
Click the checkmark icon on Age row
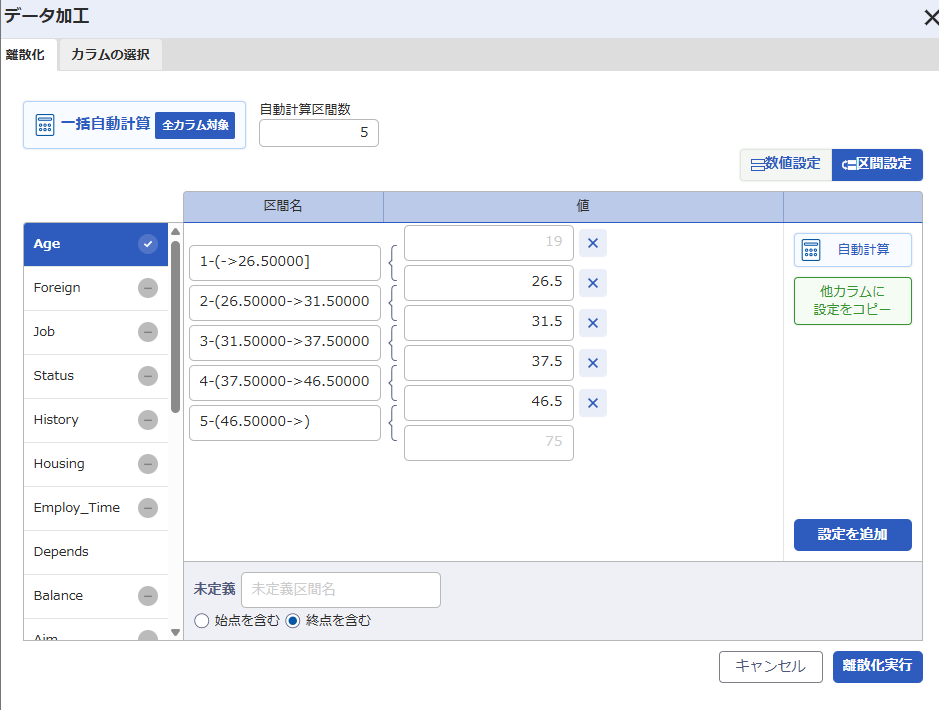[148, 244]
